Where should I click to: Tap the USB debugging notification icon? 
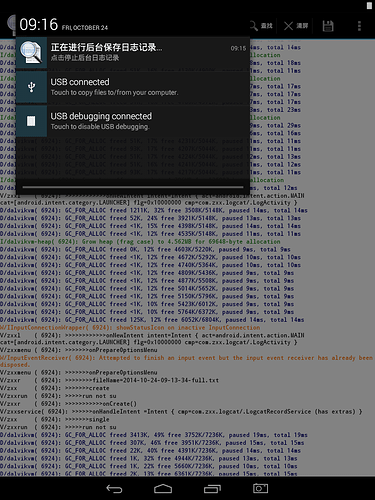[x=31, y=121]
